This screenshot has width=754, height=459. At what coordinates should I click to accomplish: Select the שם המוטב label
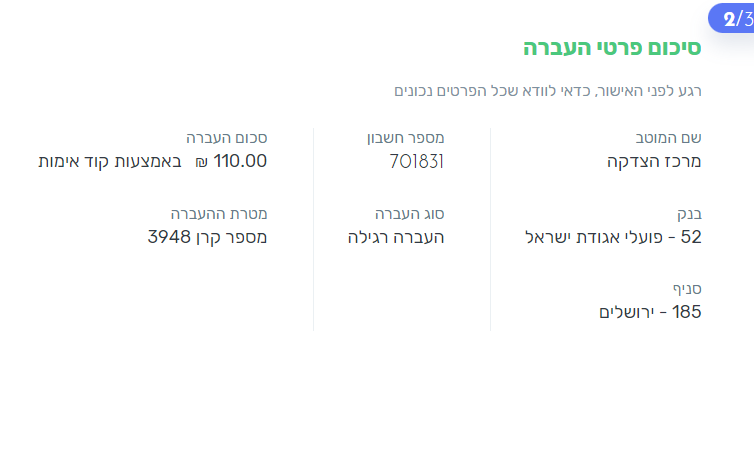669,138
